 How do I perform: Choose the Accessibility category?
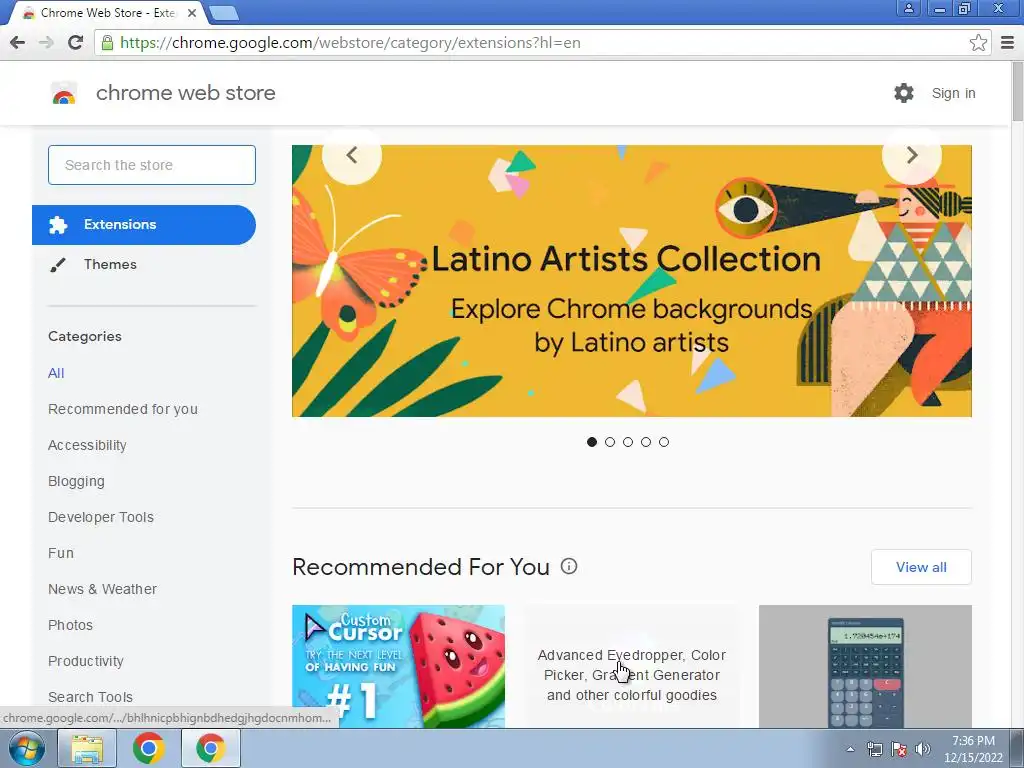coord(87,445)
